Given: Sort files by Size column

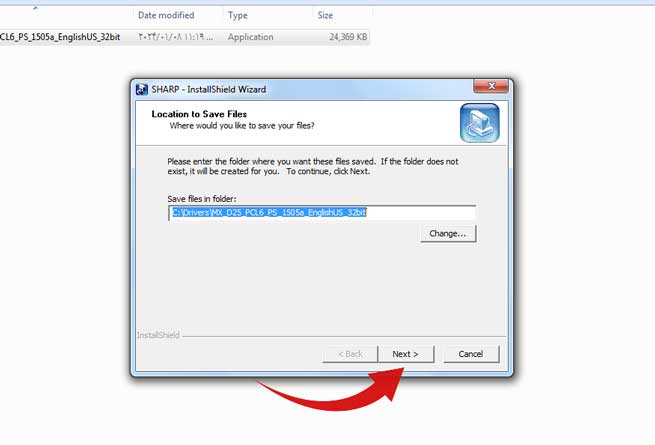Looking at the screenshot, I should (x=325, y=15).
